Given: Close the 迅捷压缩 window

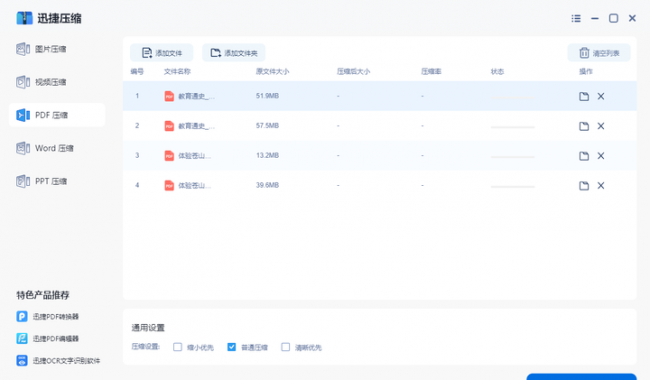Looking at the screenshot, I should 632,18.
